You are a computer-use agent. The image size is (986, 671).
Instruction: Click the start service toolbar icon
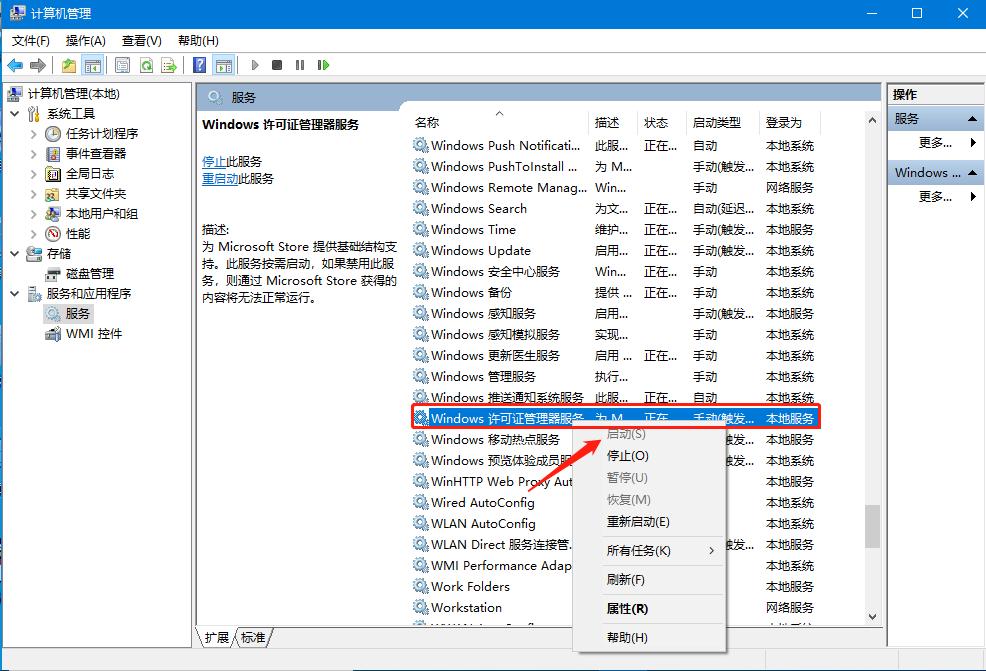pyautogui.click(x=256, y=65)
